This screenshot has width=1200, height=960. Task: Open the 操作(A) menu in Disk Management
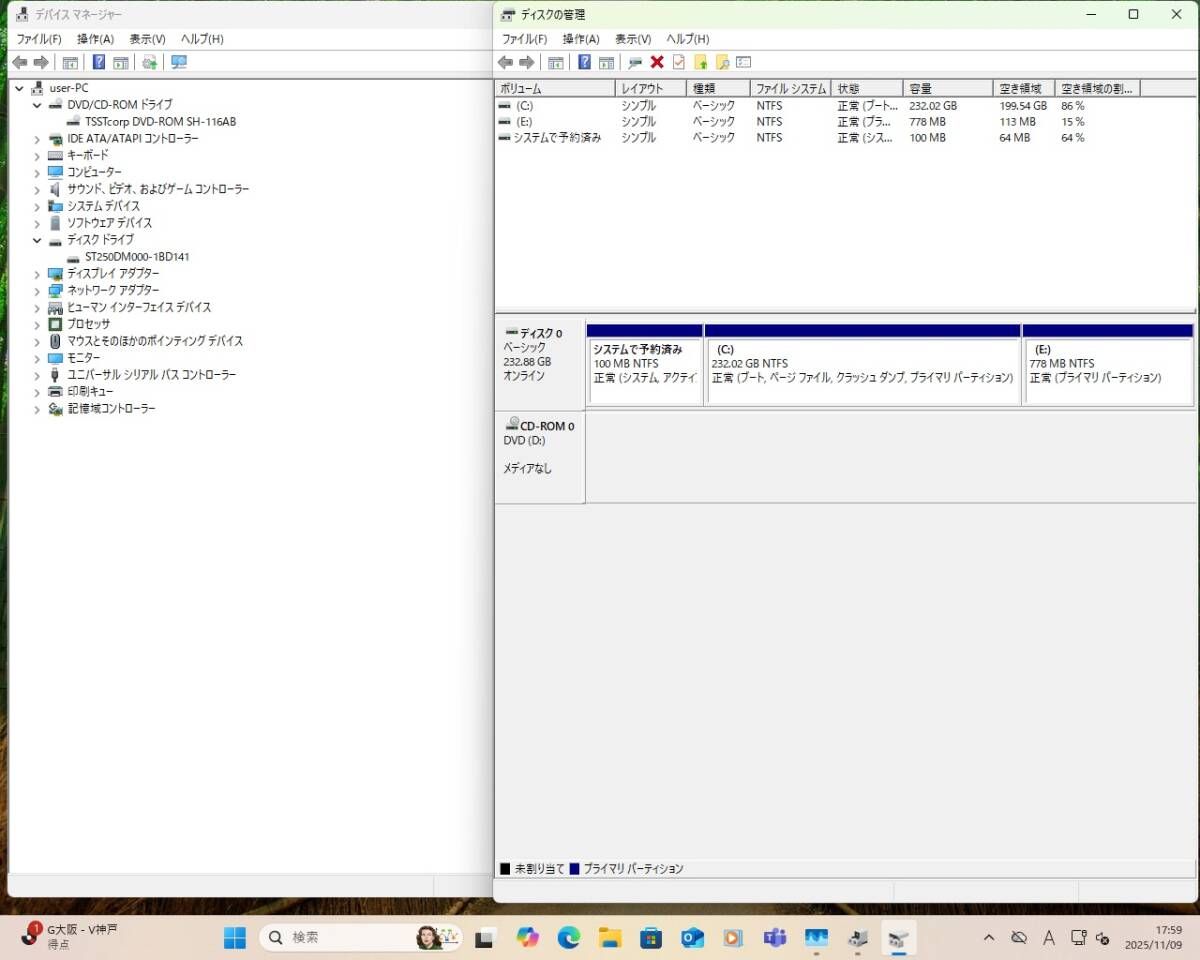click(x=579, y=39)
